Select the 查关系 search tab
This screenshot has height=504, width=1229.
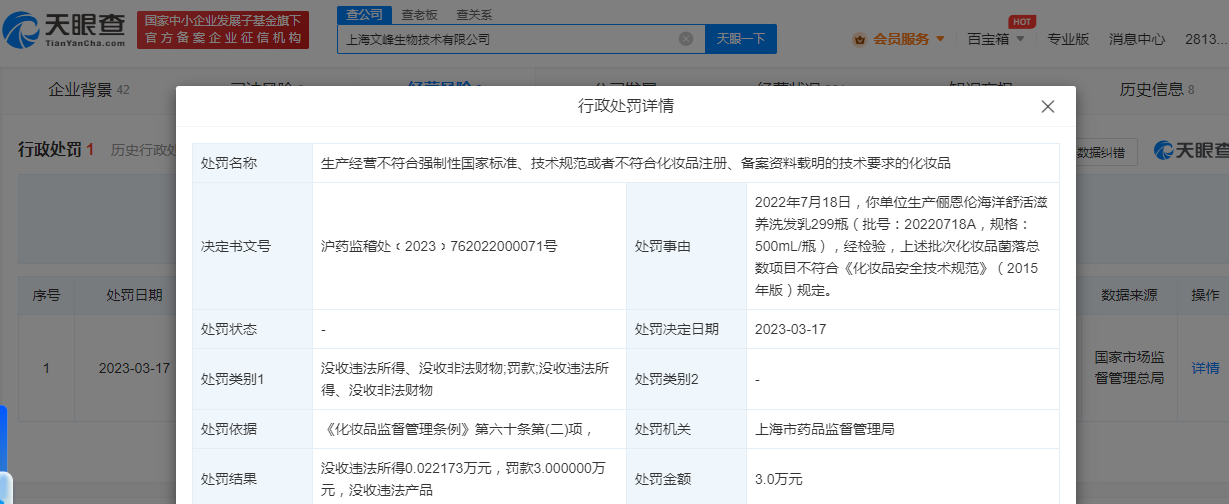tap(473, 15)
